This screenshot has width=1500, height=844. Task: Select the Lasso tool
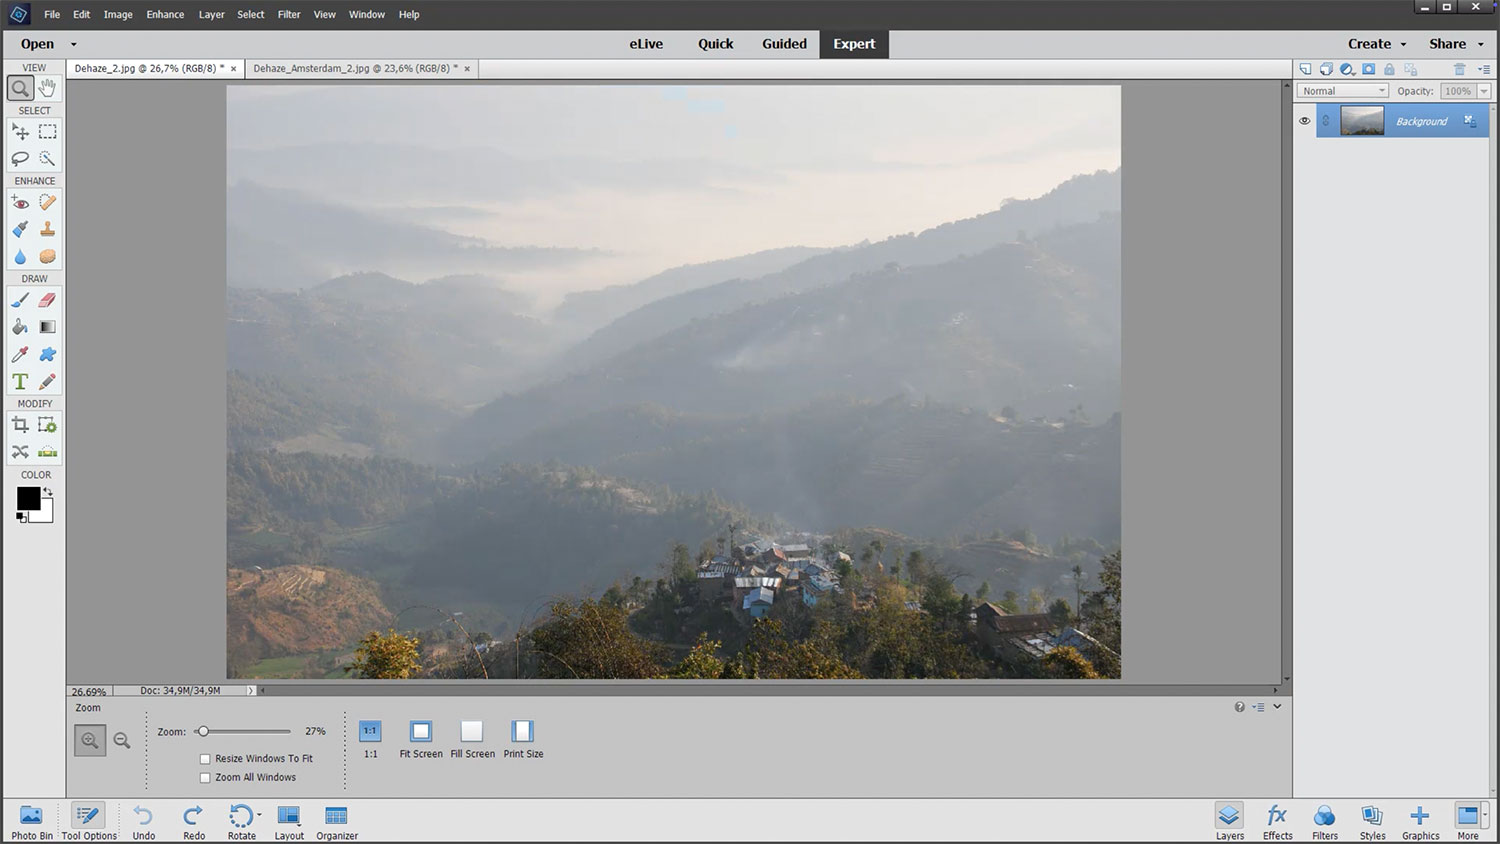click(x=20, y=159)
